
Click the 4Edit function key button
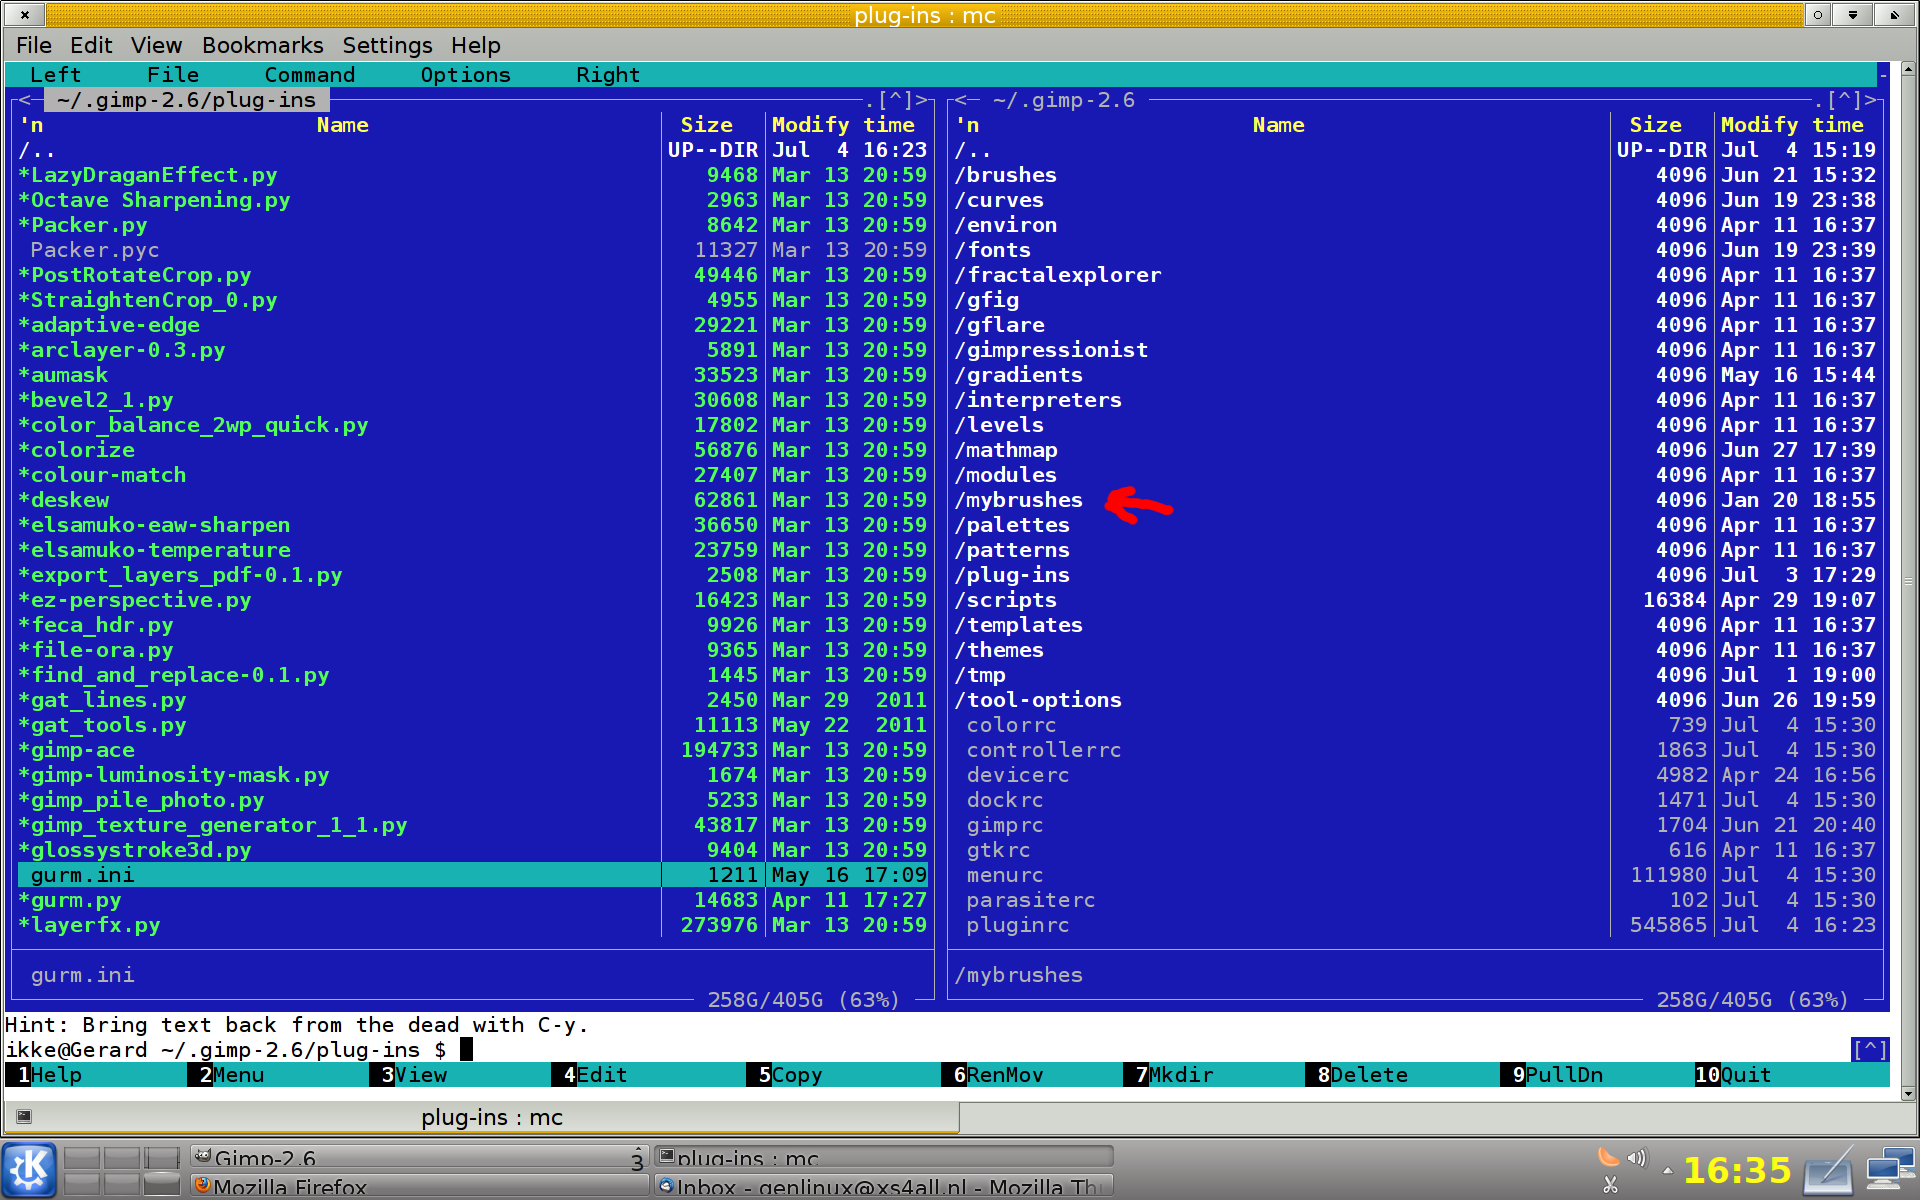coord(596,1075)
